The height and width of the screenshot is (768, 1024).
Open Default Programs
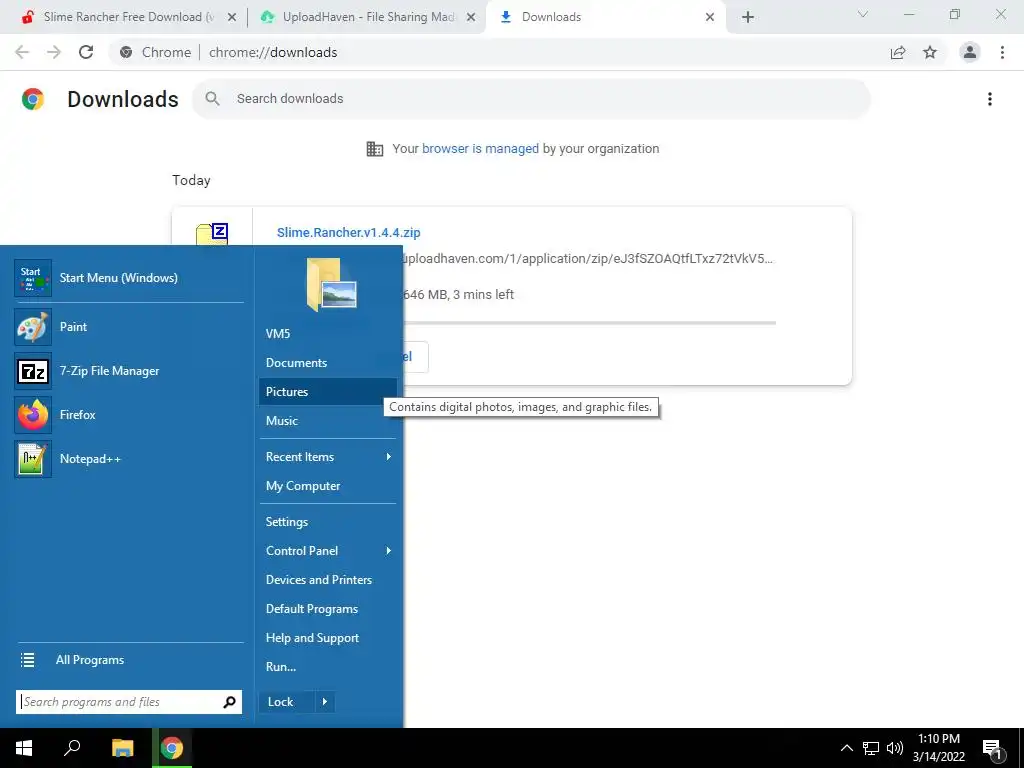click(327, 609)
